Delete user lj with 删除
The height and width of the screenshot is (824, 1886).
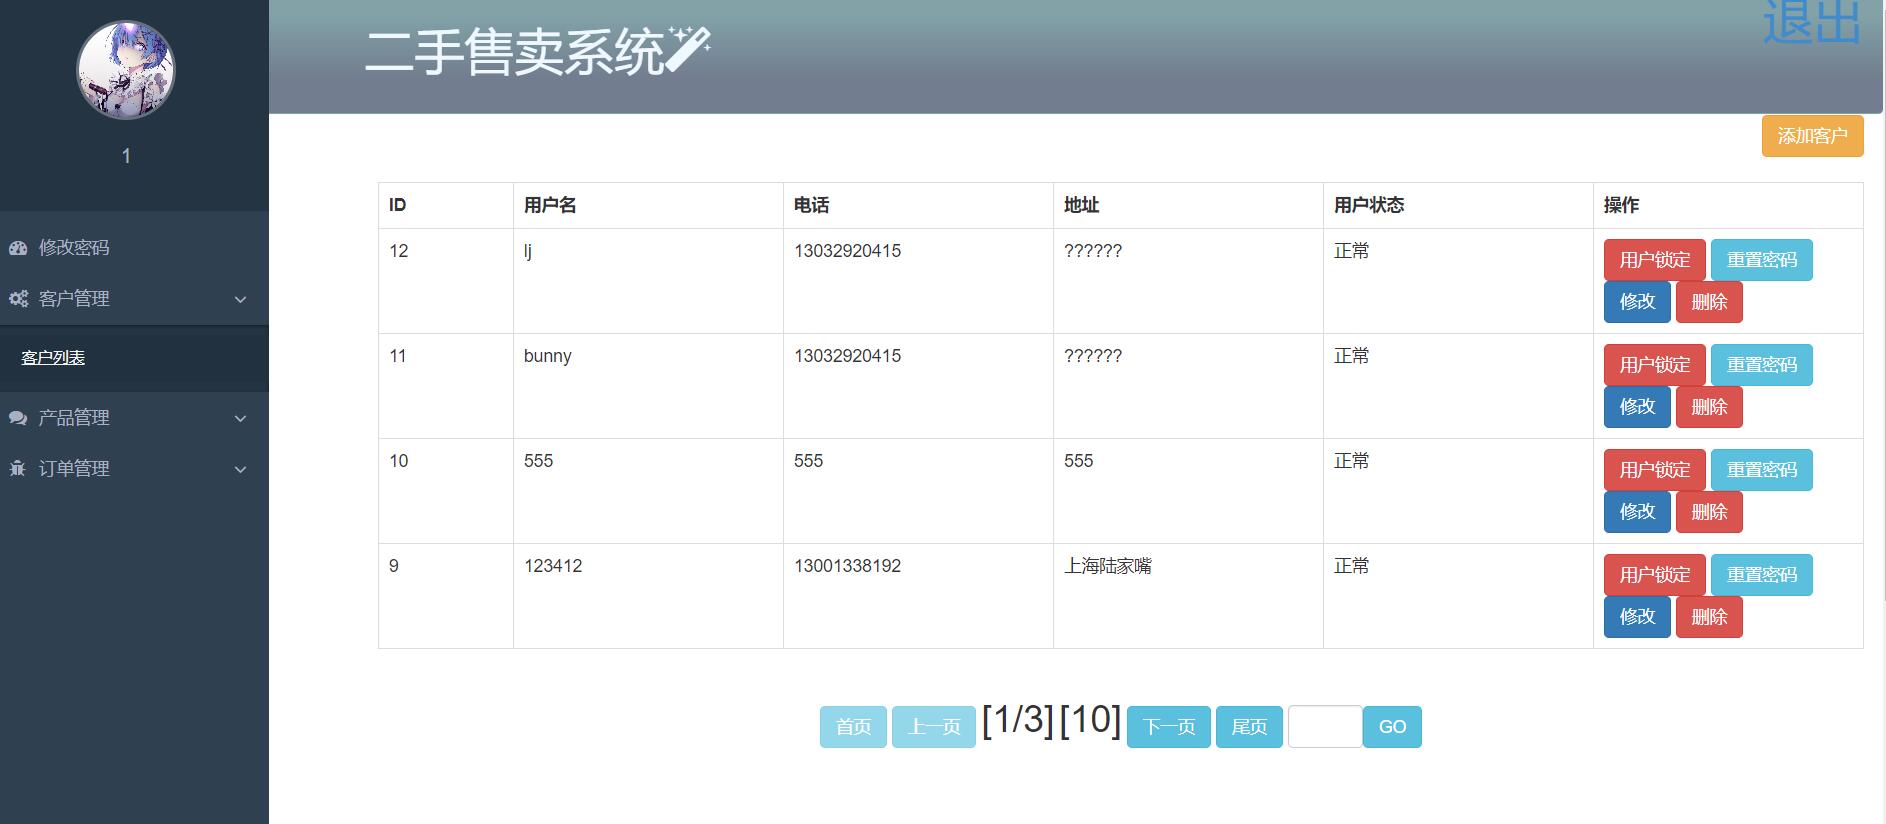point(1709,302)
